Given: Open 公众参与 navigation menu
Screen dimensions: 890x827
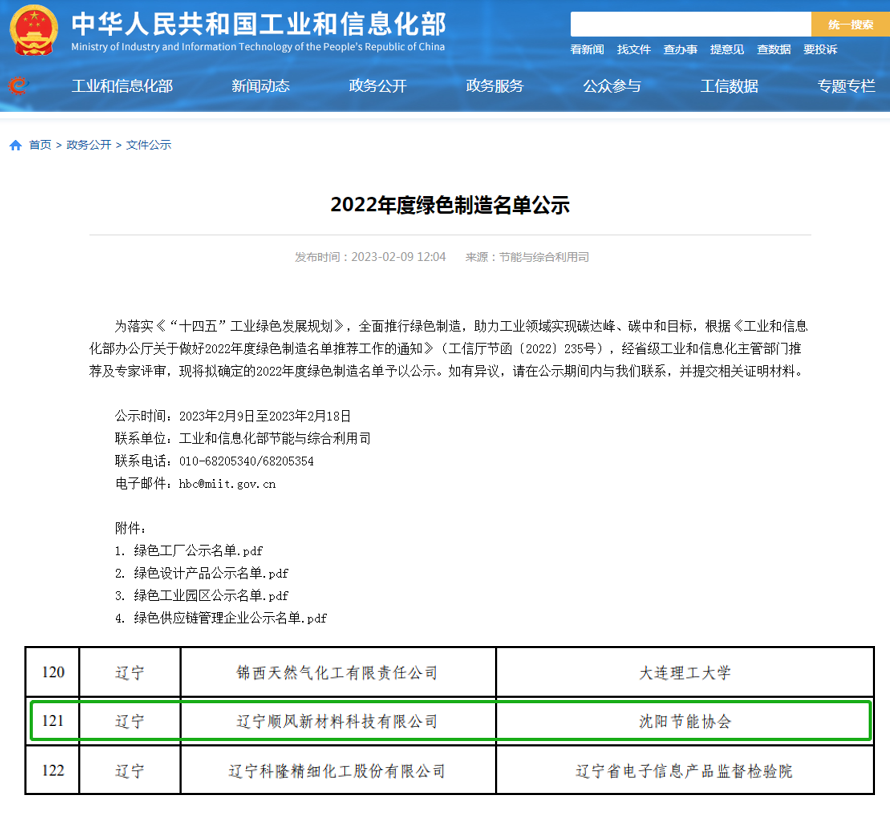Looking at the screenshot, I should (x=612, y=86).
